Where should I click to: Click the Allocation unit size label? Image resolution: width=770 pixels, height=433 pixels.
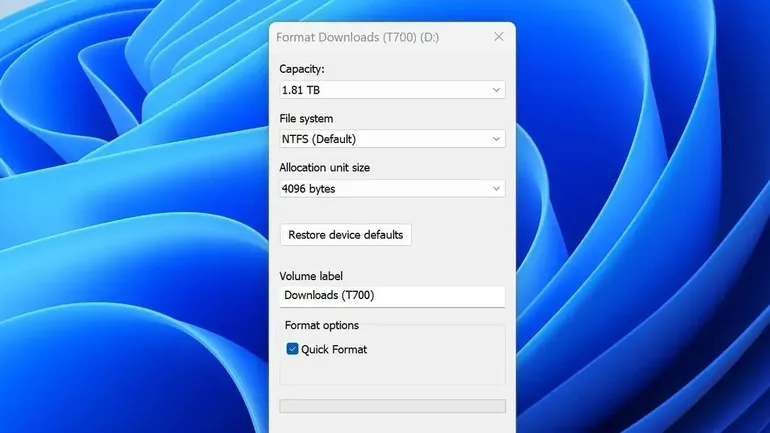pos(325,168)
